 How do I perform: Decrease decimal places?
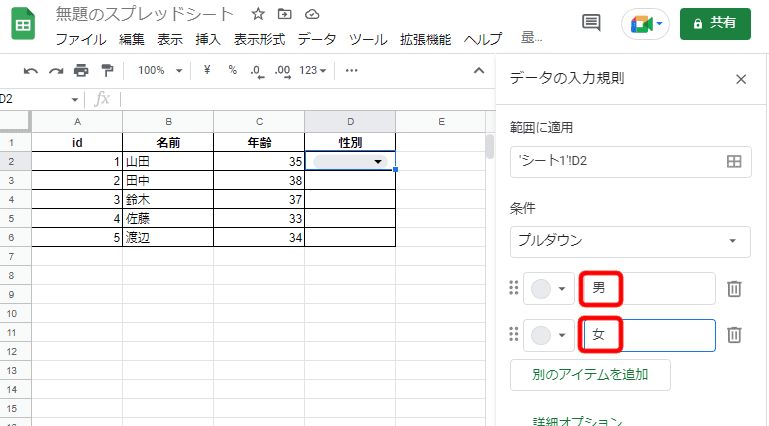click(257, 71)
